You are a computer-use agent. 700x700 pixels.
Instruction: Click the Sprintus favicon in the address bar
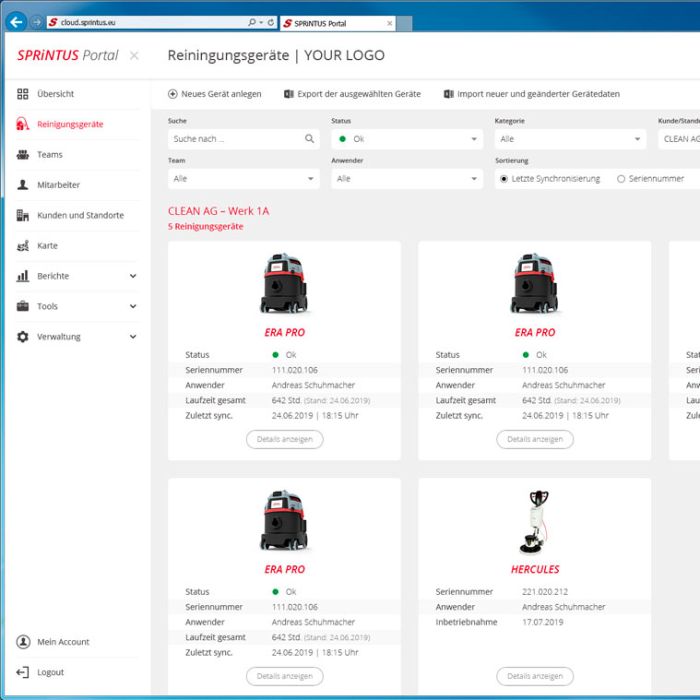(x=53, y=22)
